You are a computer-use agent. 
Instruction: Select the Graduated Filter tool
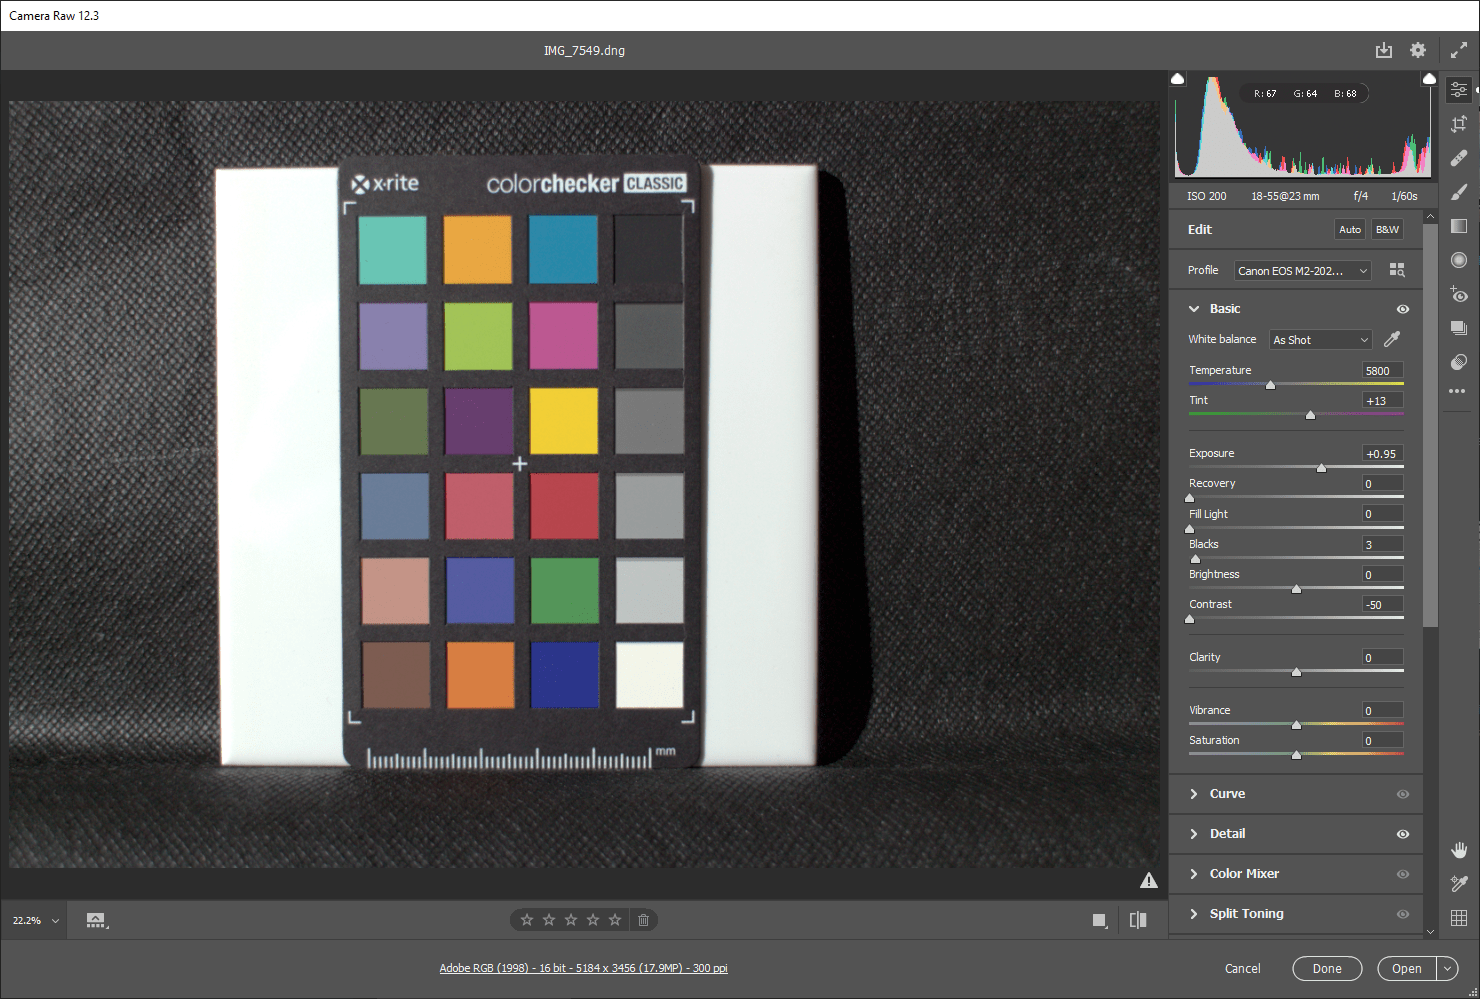click(x=1458, y=226)
